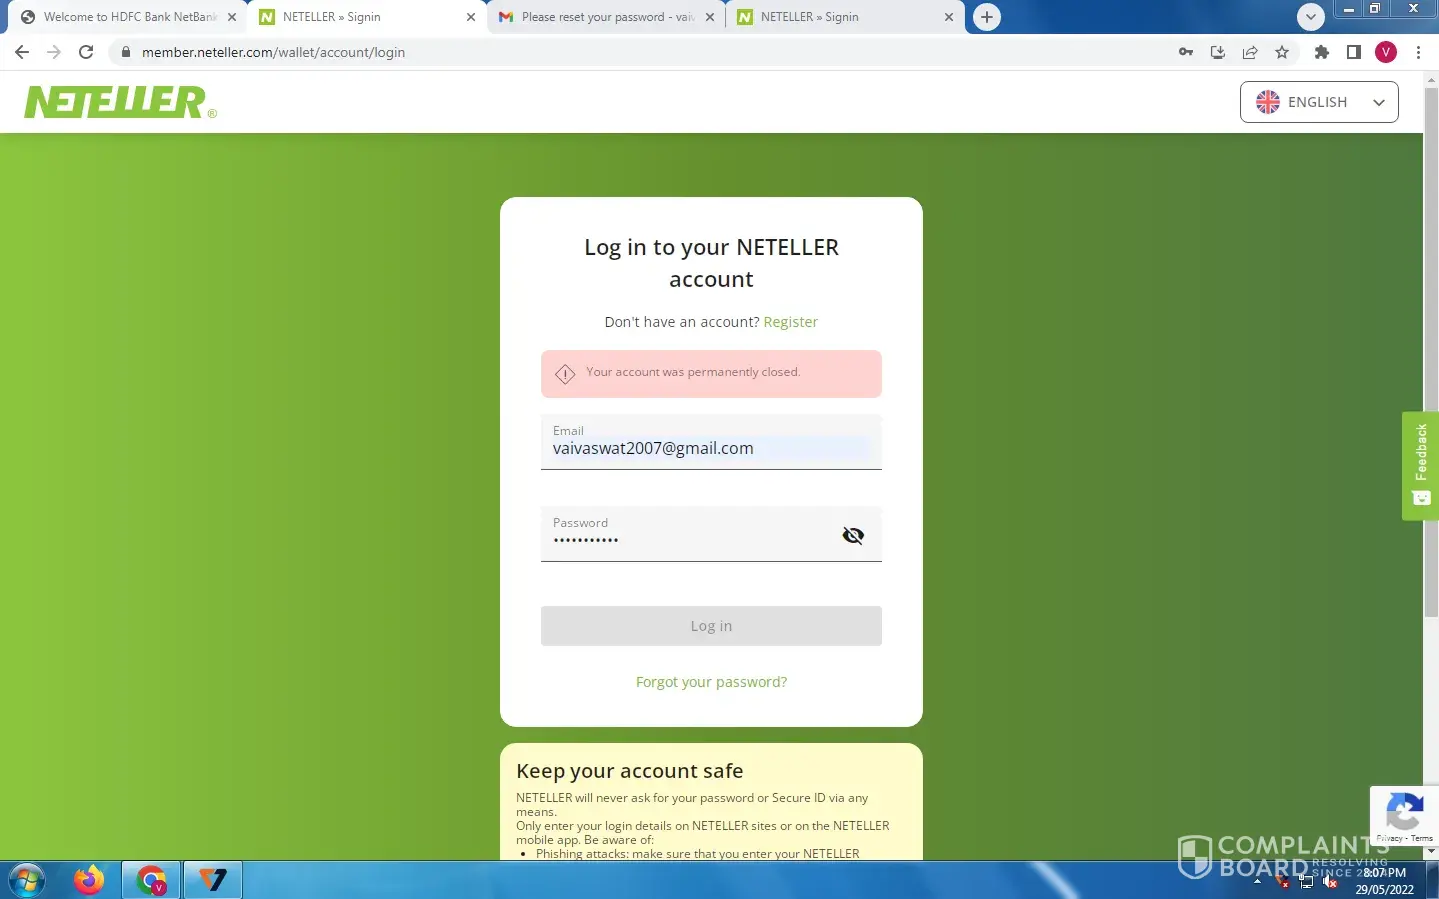The height and width of the screenshot is (899, 1439).
Task: Close the HDFC Bank NetBanking tab
Action: 232,17
